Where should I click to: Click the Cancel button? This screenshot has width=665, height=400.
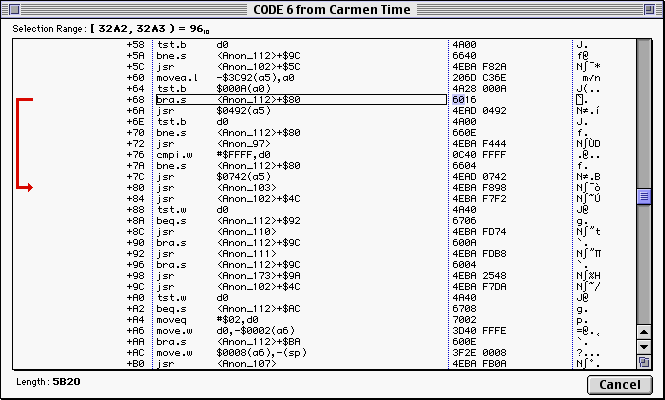click(x=620, y=385)
